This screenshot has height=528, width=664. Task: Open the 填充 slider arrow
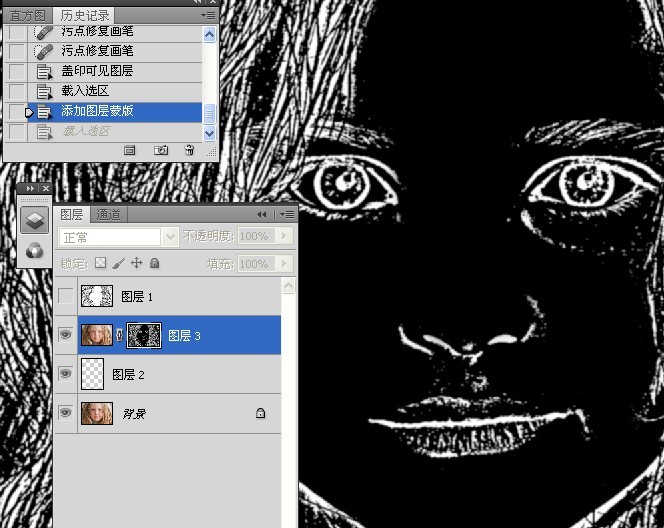[x=284, y=264]
